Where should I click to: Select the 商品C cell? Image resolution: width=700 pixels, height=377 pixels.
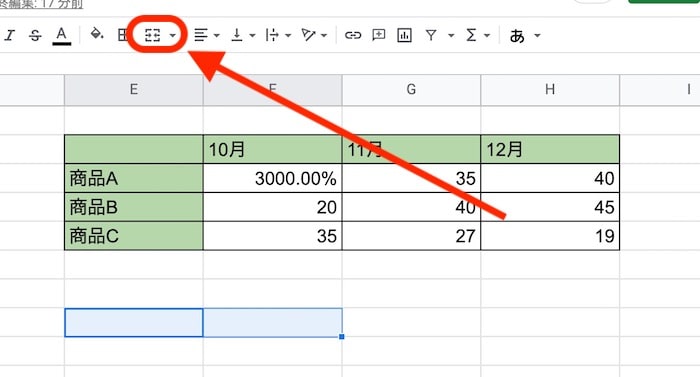(133, 236)
